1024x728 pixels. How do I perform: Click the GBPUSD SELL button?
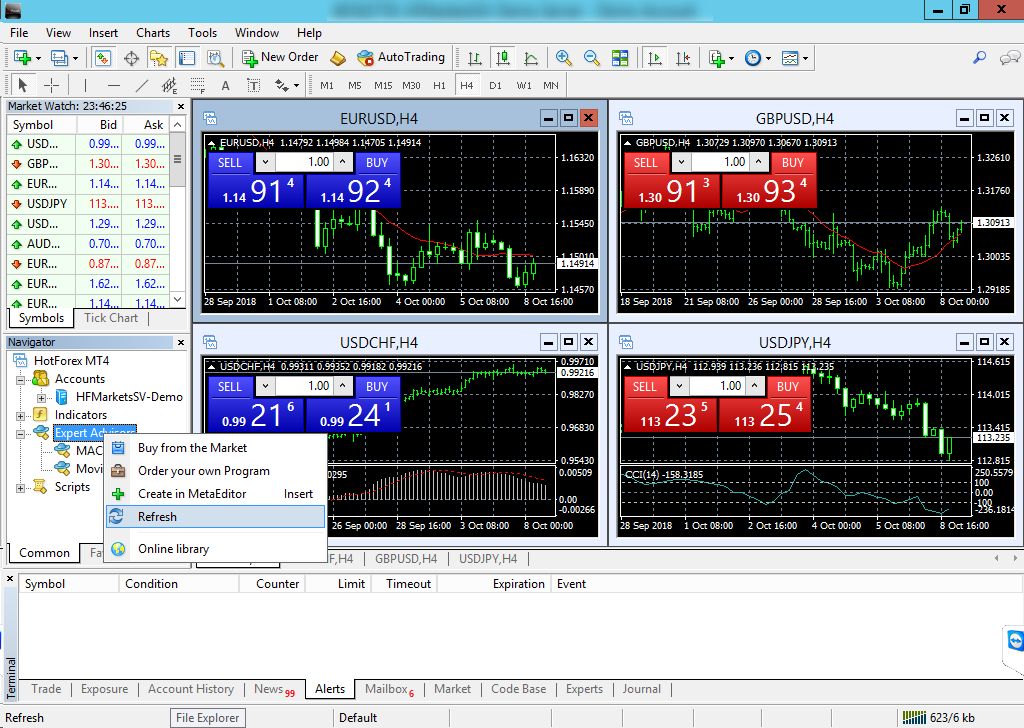pyautogui.click(x=646, y=162)
